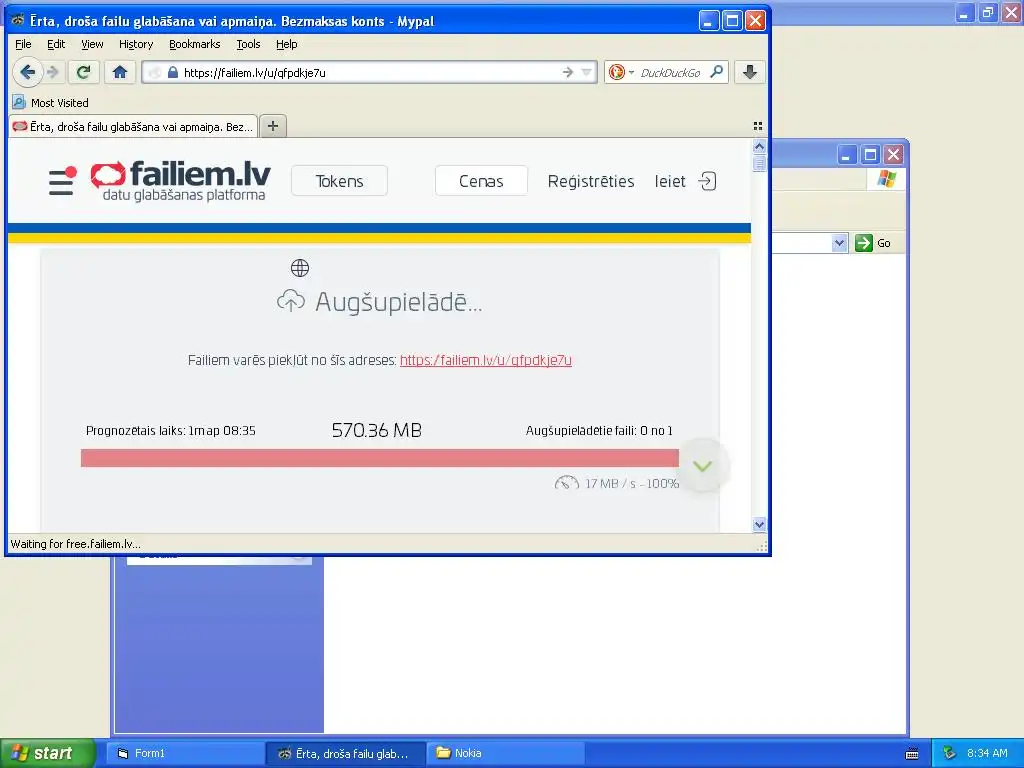Click the globe icon above upload heading
The height and width of the screenshot is (768, 1024).
point(300,268)
